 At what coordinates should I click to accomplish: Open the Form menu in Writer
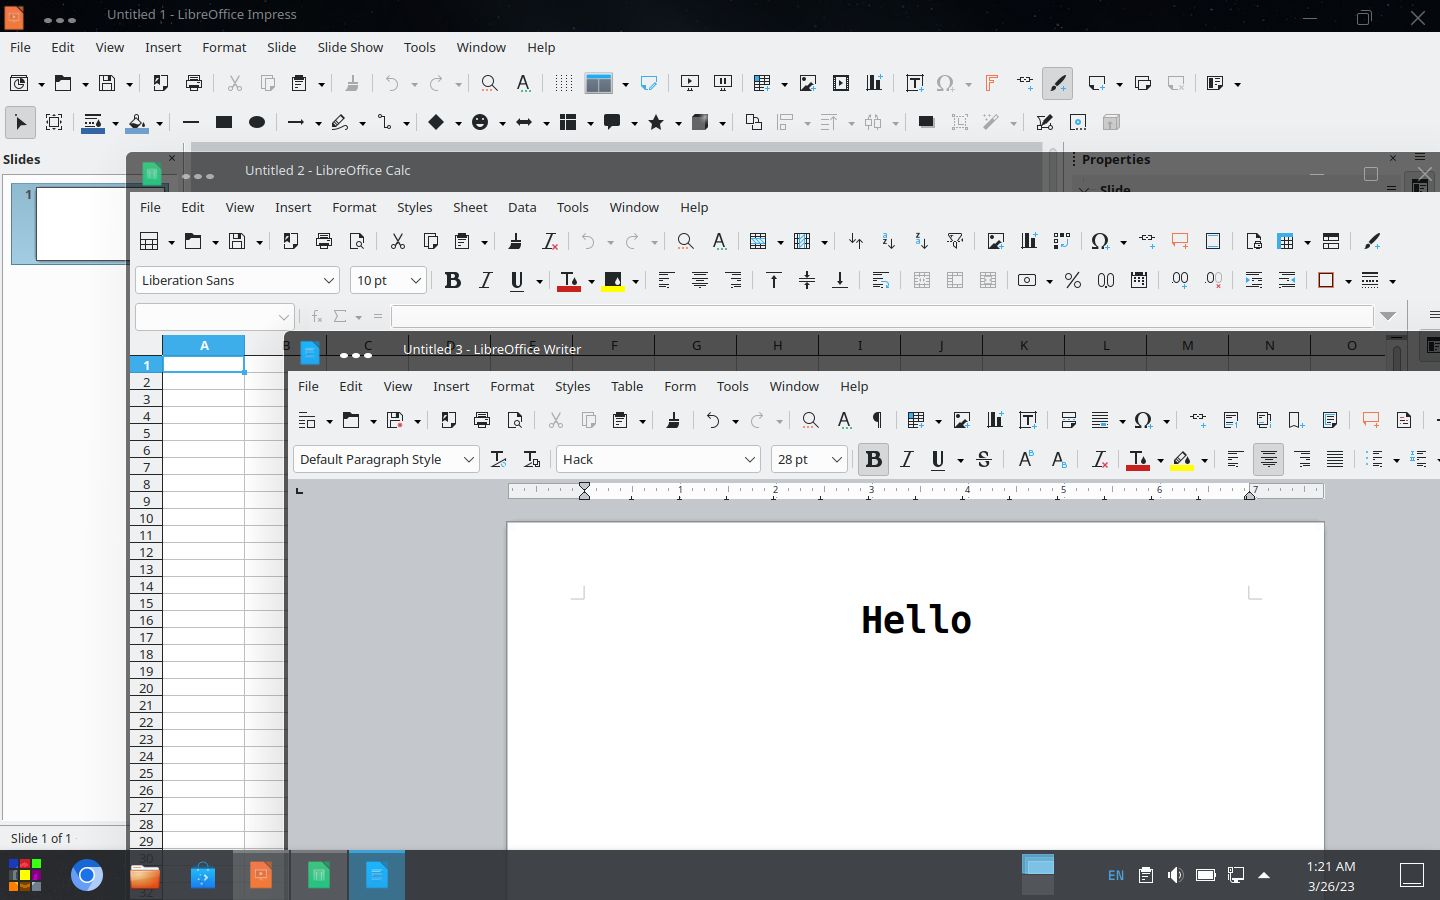click(x=680, y=386)
